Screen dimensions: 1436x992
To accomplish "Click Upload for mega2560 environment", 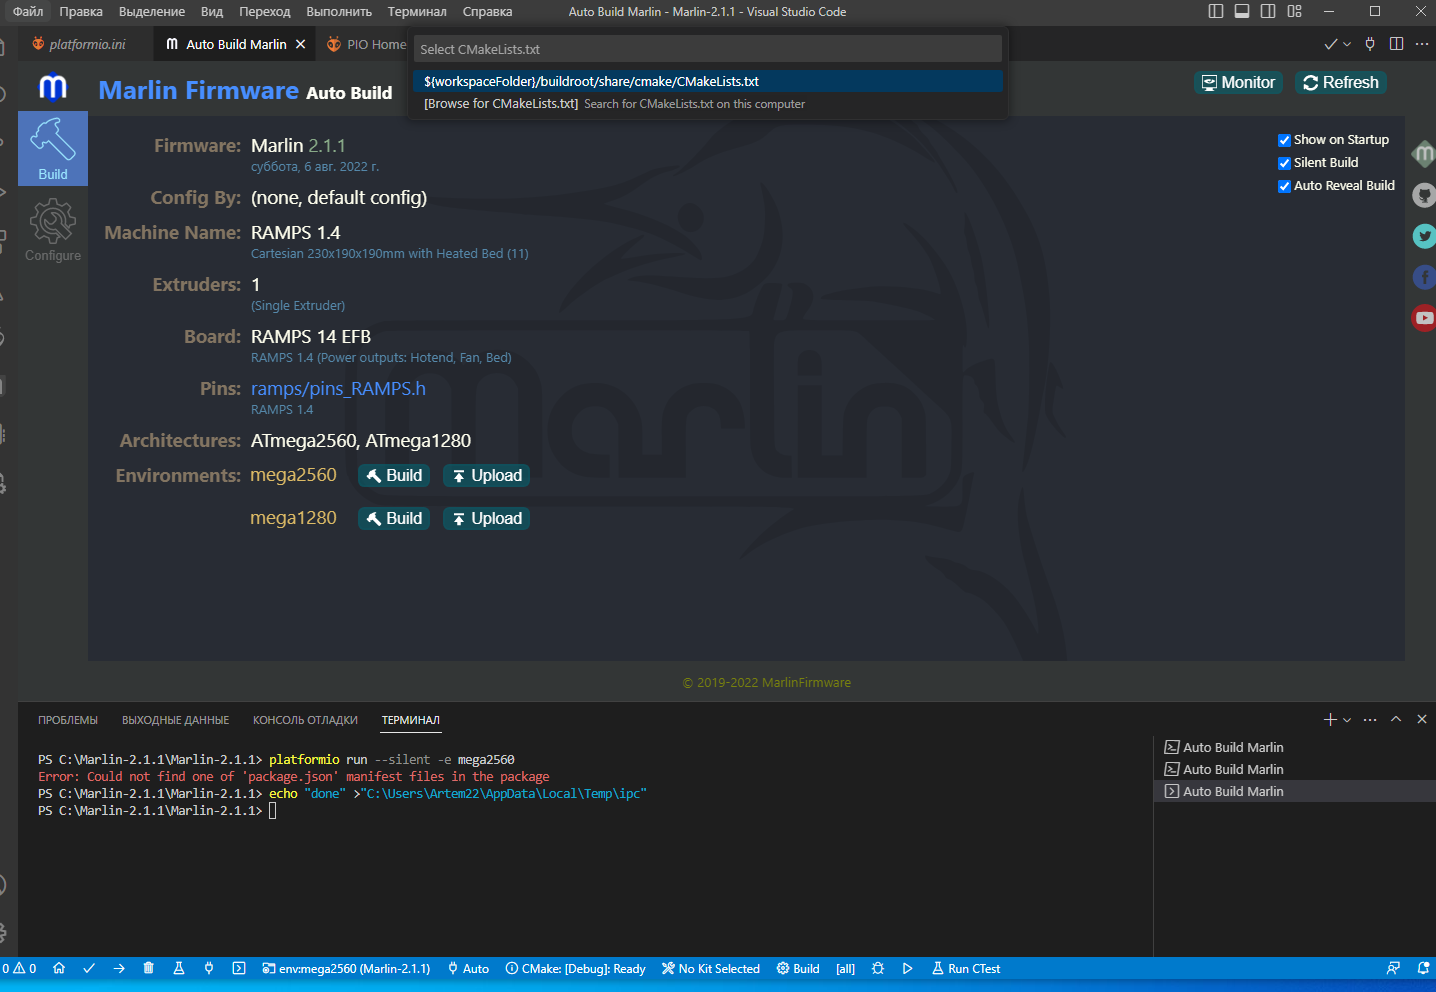I will click(x=486, y=475).
